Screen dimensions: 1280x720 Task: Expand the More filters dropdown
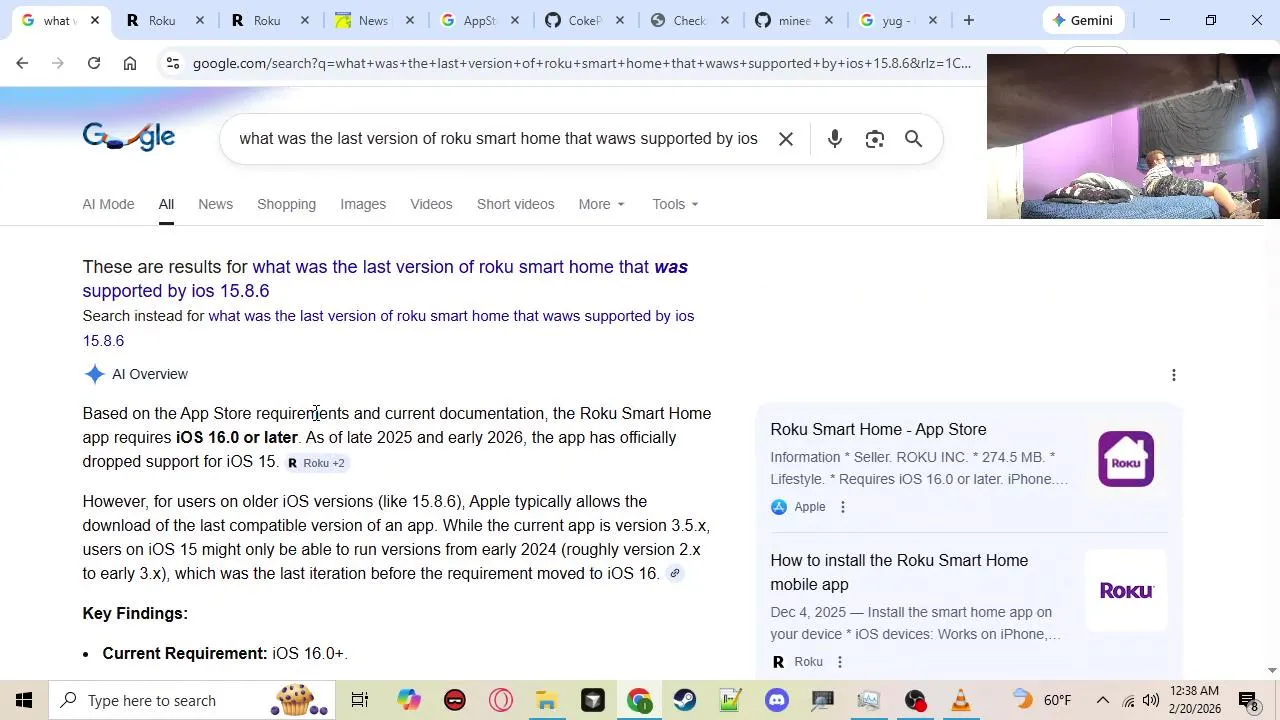pos(601,204)
